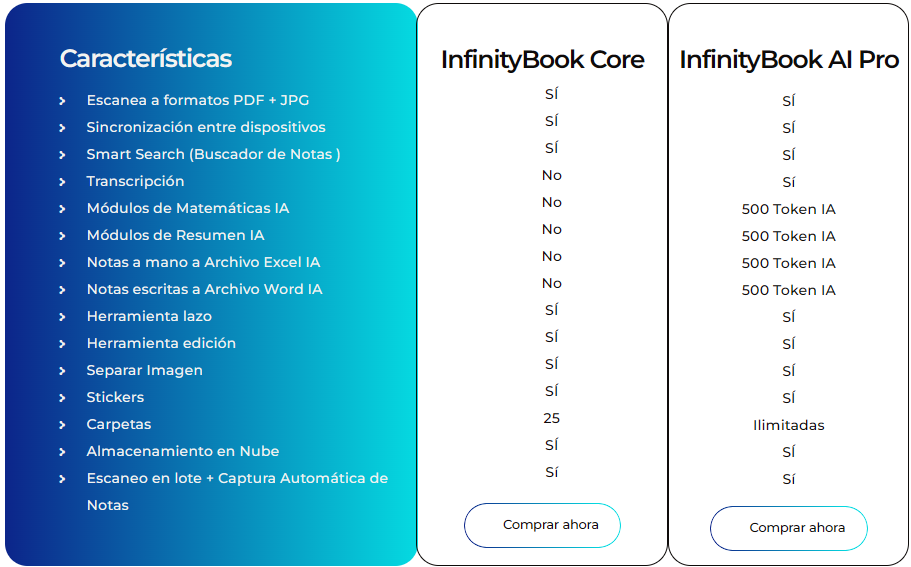Click the chevron icon beside Carpetas
This screenshot has width=911, height=567.
tap(62, 425)
